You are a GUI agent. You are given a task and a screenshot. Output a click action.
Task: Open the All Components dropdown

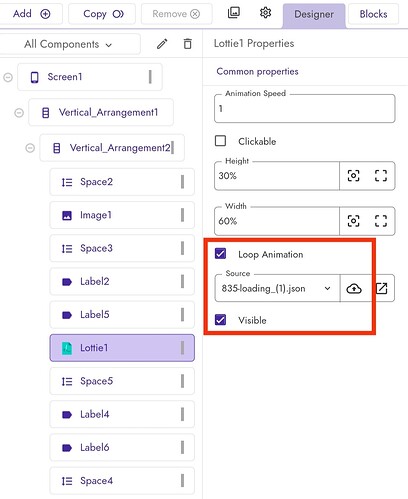click(68, 44)
